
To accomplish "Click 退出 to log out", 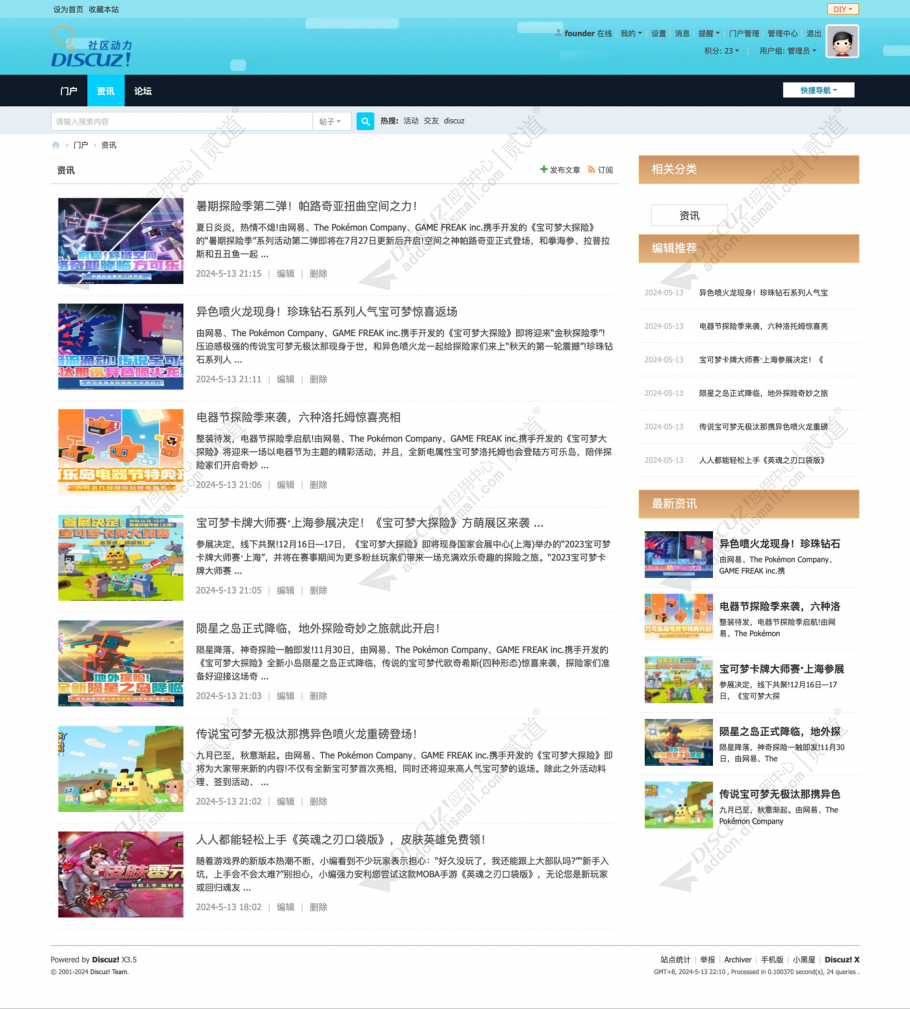I will (x=814, y=33).
